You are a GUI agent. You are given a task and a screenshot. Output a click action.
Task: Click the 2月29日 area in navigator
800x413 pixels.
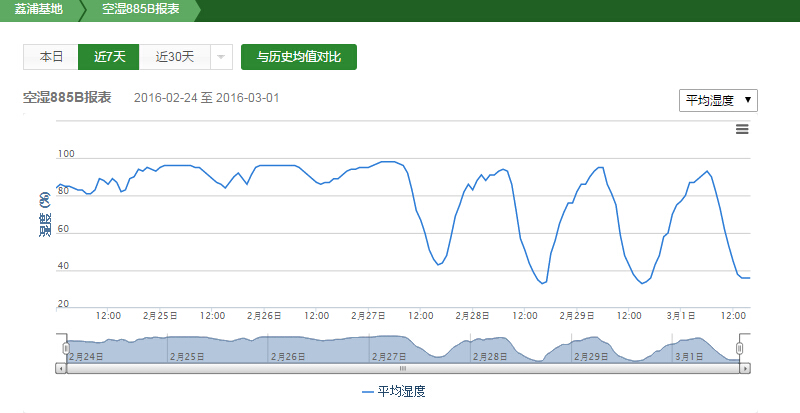[x=590, y=355]
